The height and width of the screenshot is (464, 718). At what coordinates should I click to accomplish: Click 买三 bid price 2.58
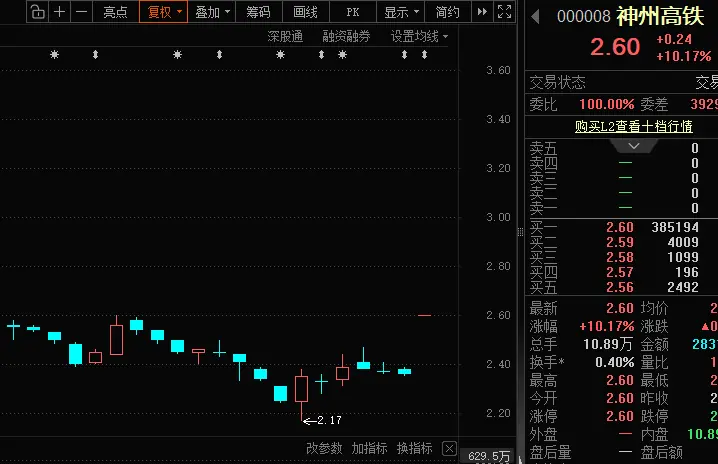pos(620,257)
